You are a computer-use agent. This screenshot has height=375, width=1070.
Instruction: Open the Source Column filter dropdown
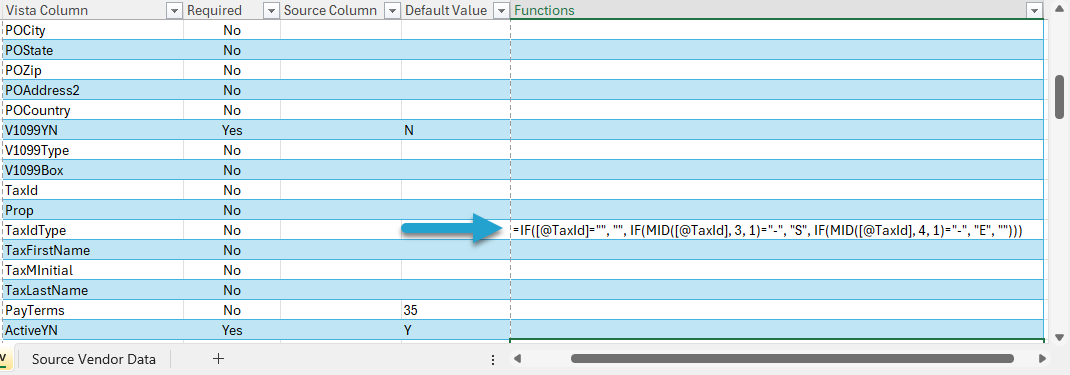(392, 10)
